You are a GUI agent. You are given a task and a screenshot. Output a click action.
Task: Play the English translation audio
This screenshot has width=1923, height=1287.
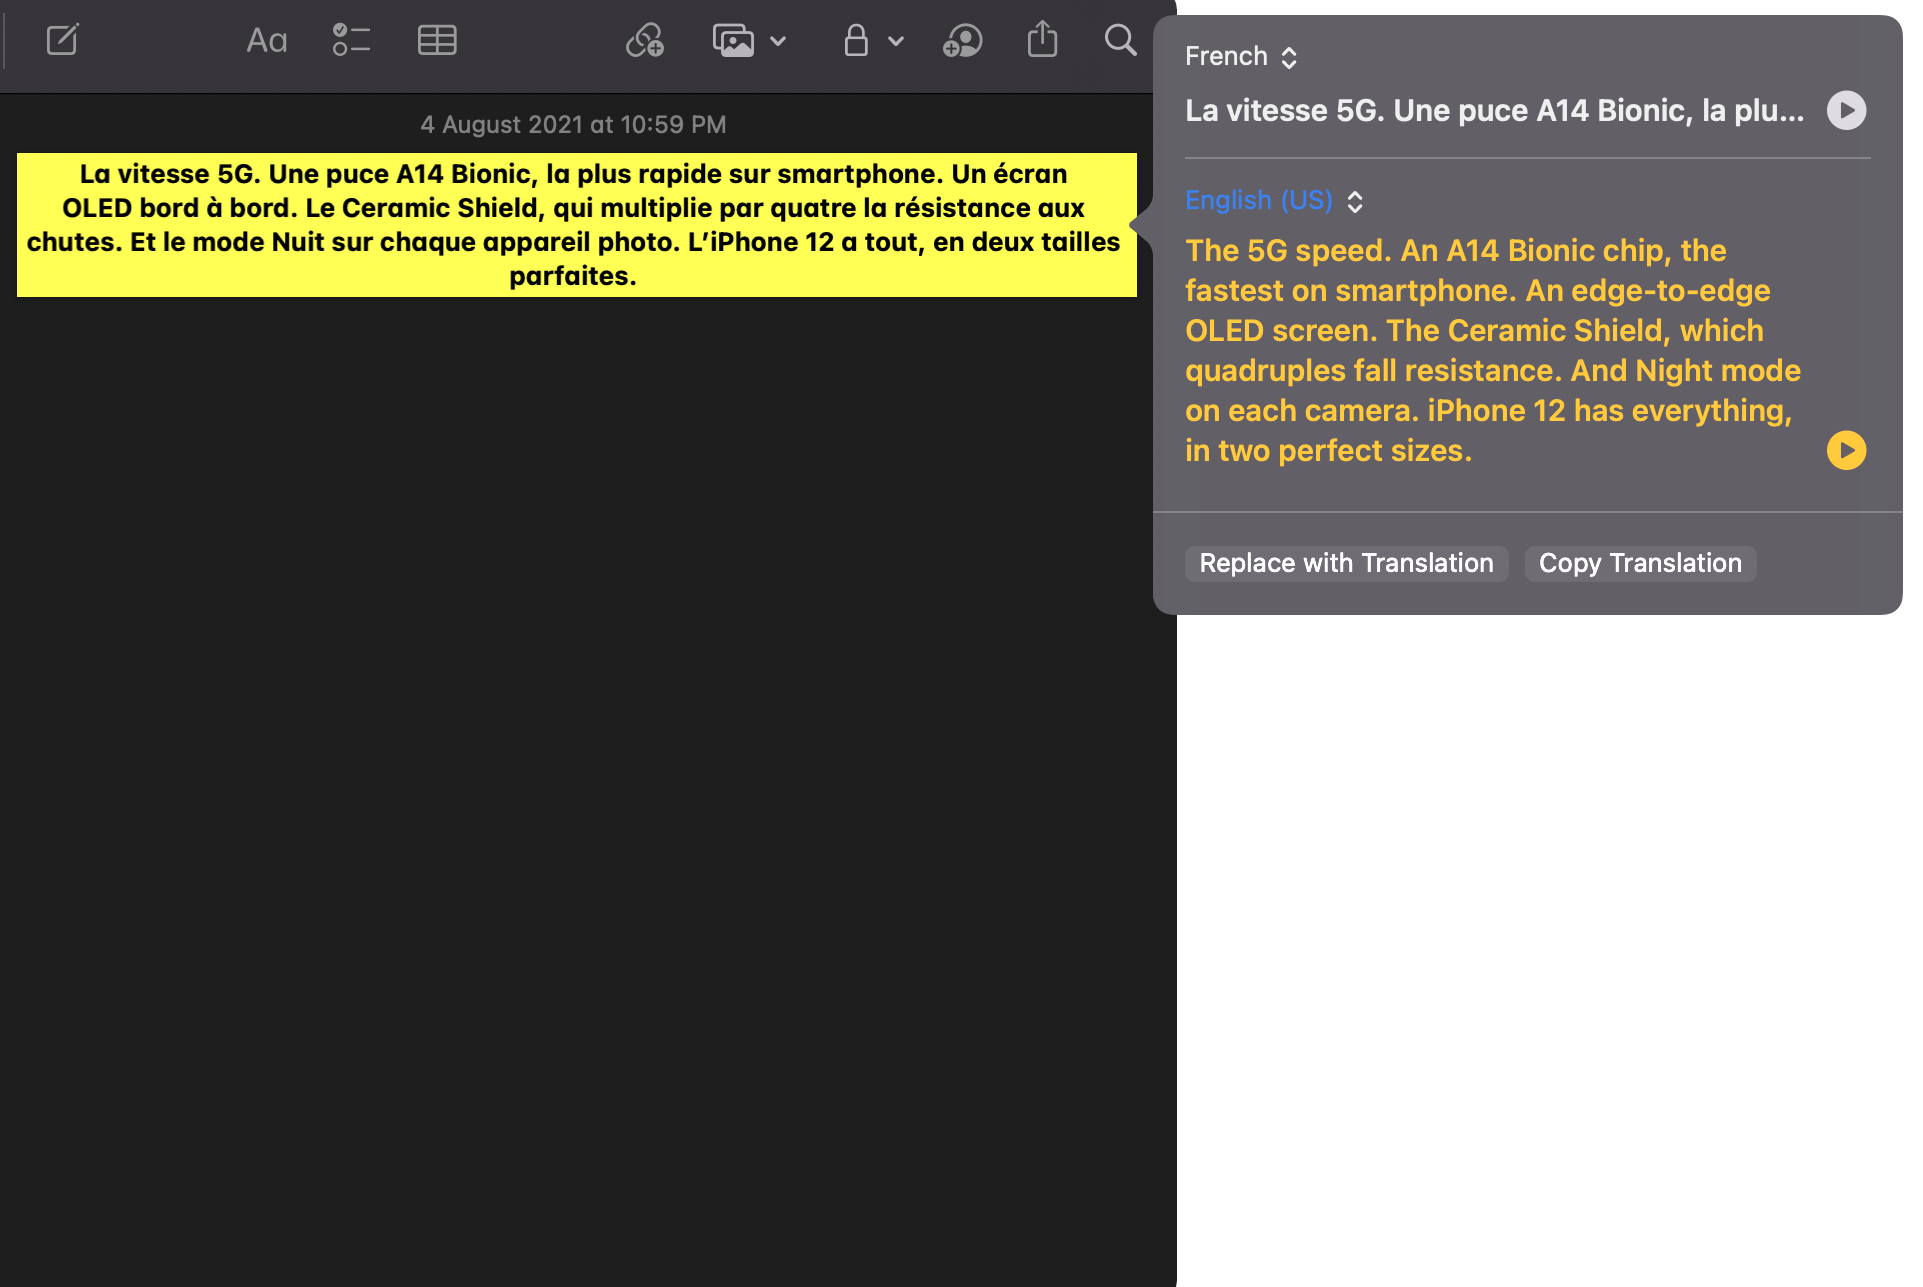pos(1847,450)
